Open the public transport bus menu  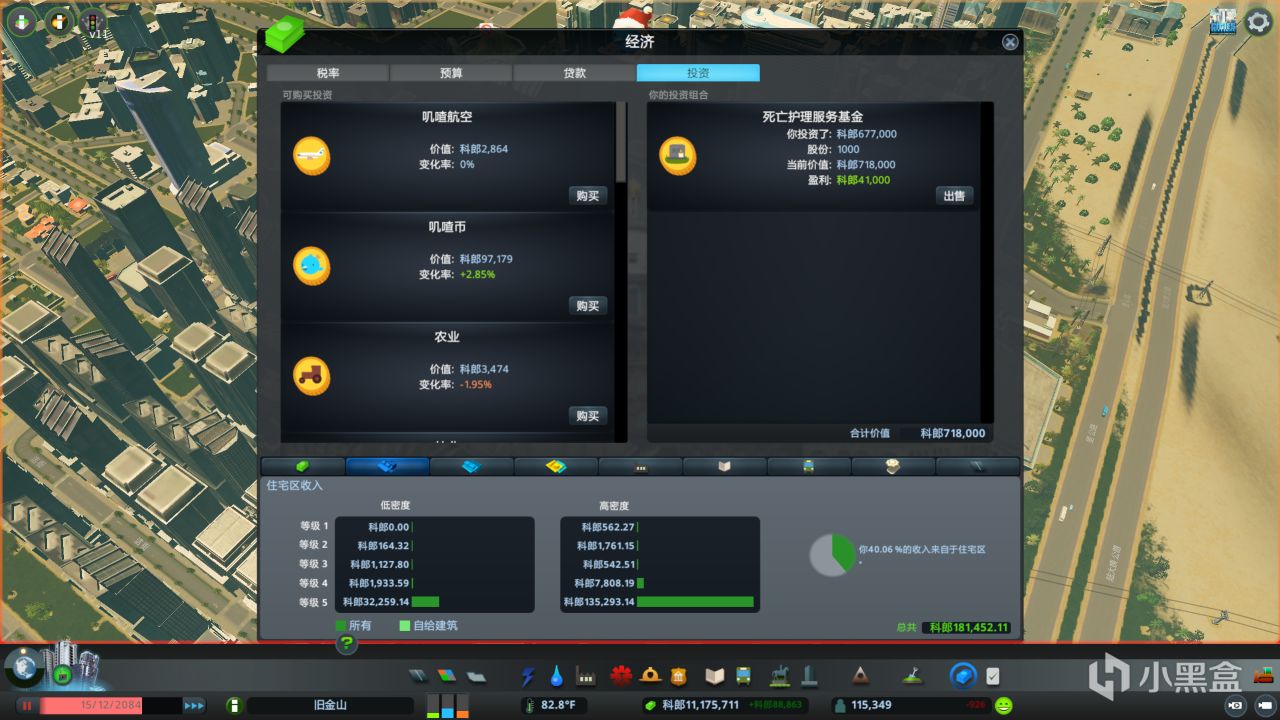743,677
